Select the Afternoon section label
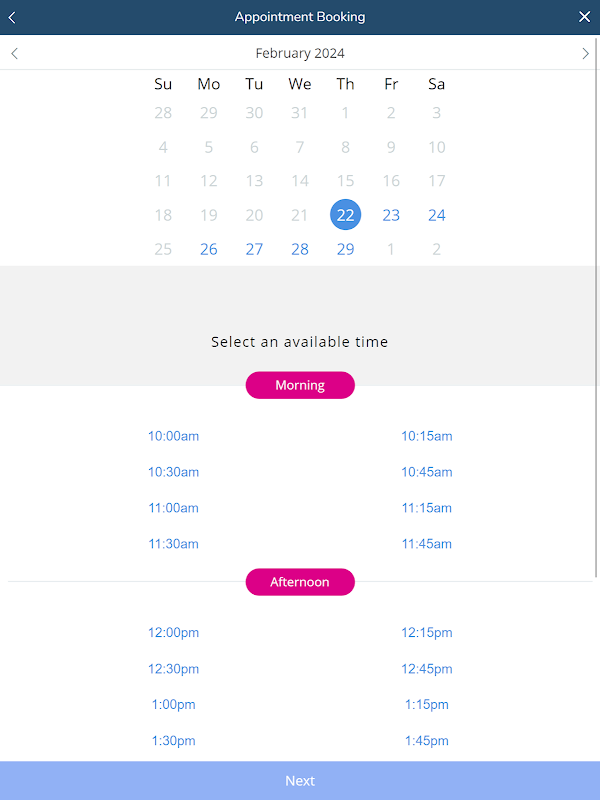The height and width of the screenshot is (800, 600). click(x=300, y=582)
